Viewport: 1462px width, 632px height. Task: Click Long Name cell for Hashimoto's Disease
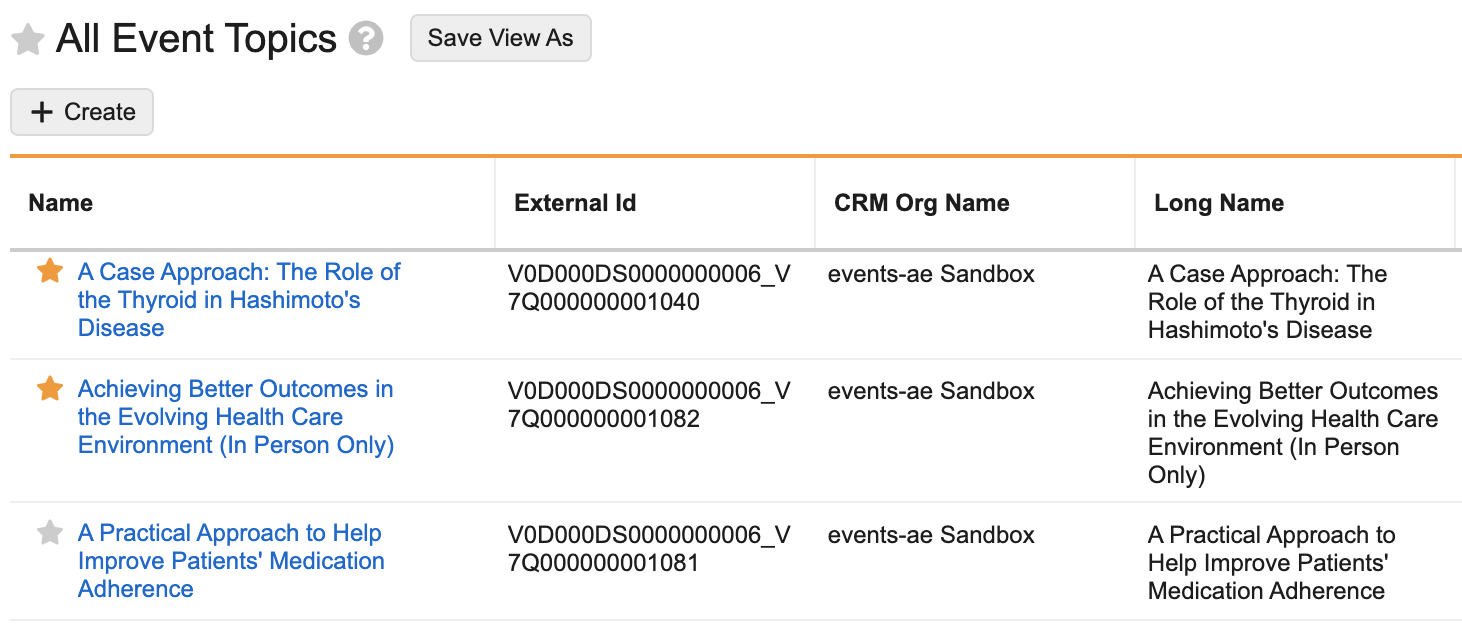click(1267, 302)
